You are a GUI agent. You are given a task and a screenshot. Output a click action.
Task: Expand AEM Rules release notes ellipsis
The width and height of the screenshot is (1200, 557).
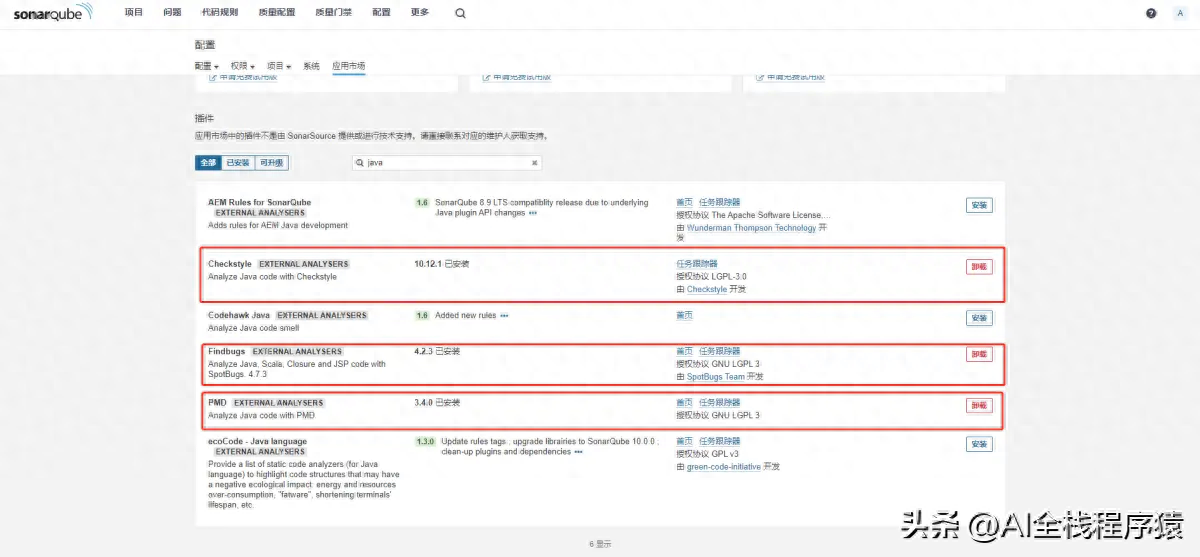click(533, 213)
